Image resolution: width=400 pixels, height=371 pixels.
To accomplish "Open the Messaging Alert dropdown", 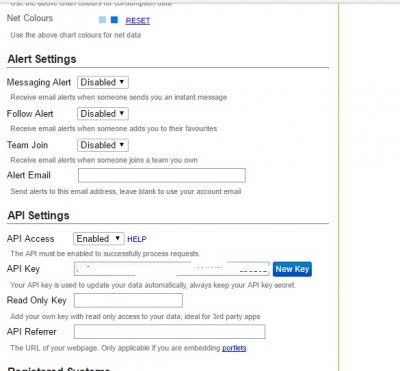I will click(103, 82).
